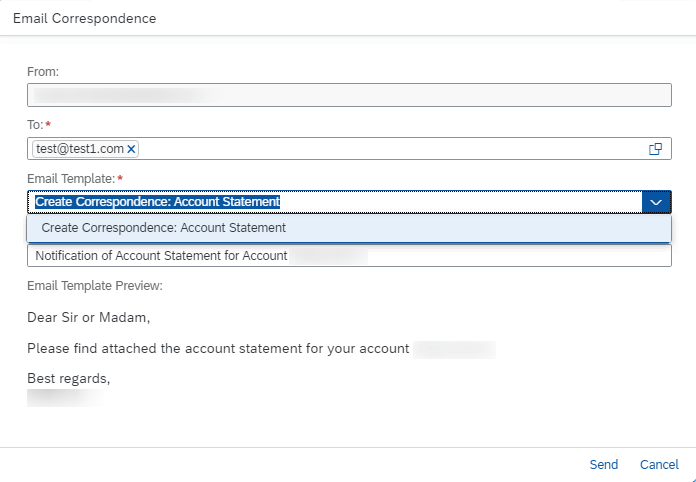Click the Please find attached preview sentence
This screenshot has width=696, height=482.
pos(218,349)
